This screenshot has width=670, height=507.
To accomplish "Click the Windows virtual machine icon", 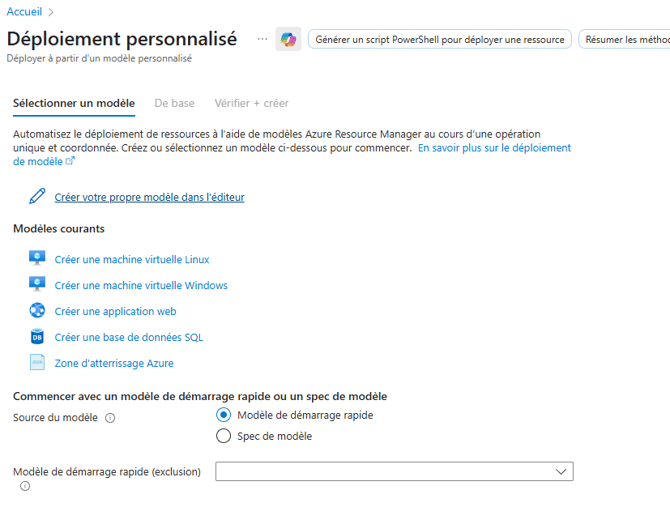I will tap(37, 285).
